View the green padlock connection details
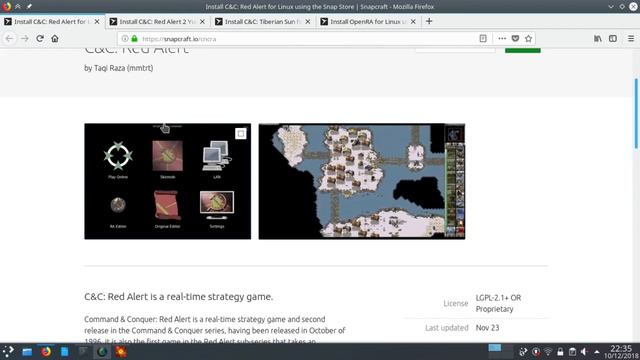The height and width of the screenshot is (360, 640). click(134, 39)
